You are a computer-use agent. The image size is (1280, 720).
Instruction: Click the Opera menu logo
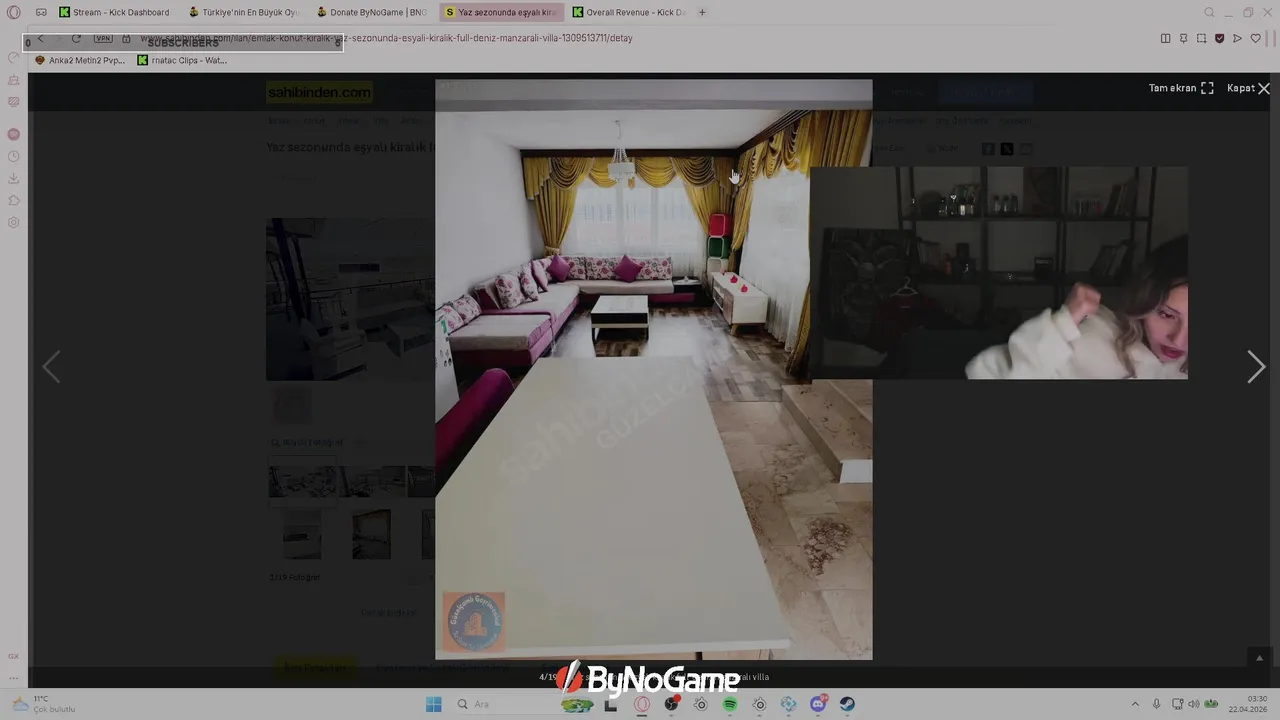[x=13, y=12]
